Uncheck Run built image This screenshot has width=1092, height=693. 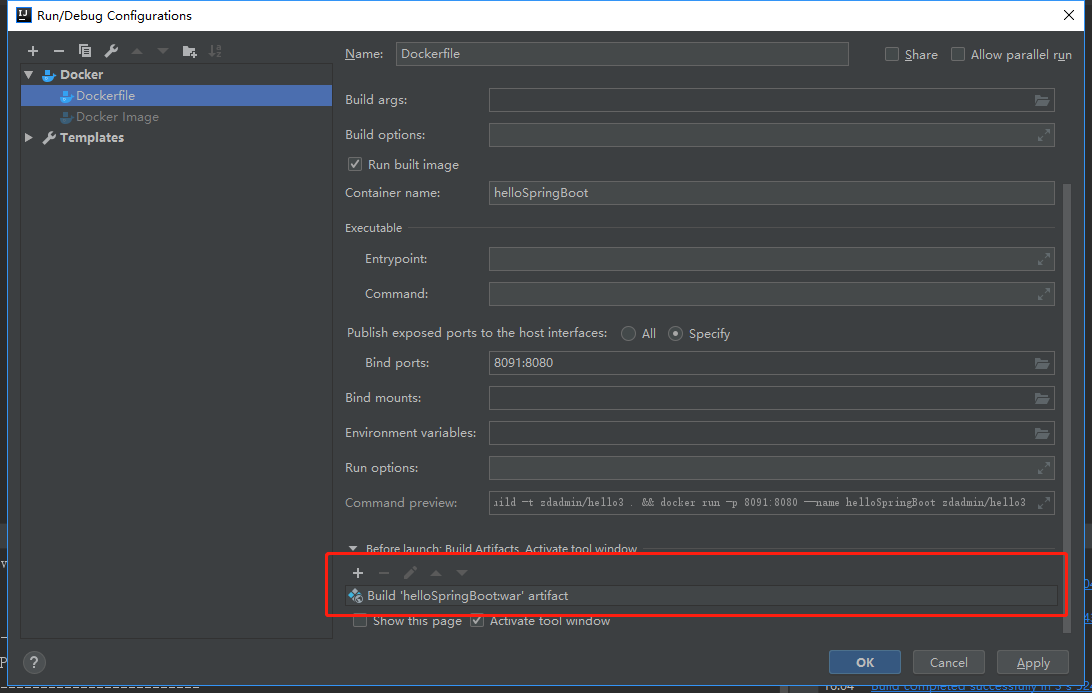tap(354, 164)
